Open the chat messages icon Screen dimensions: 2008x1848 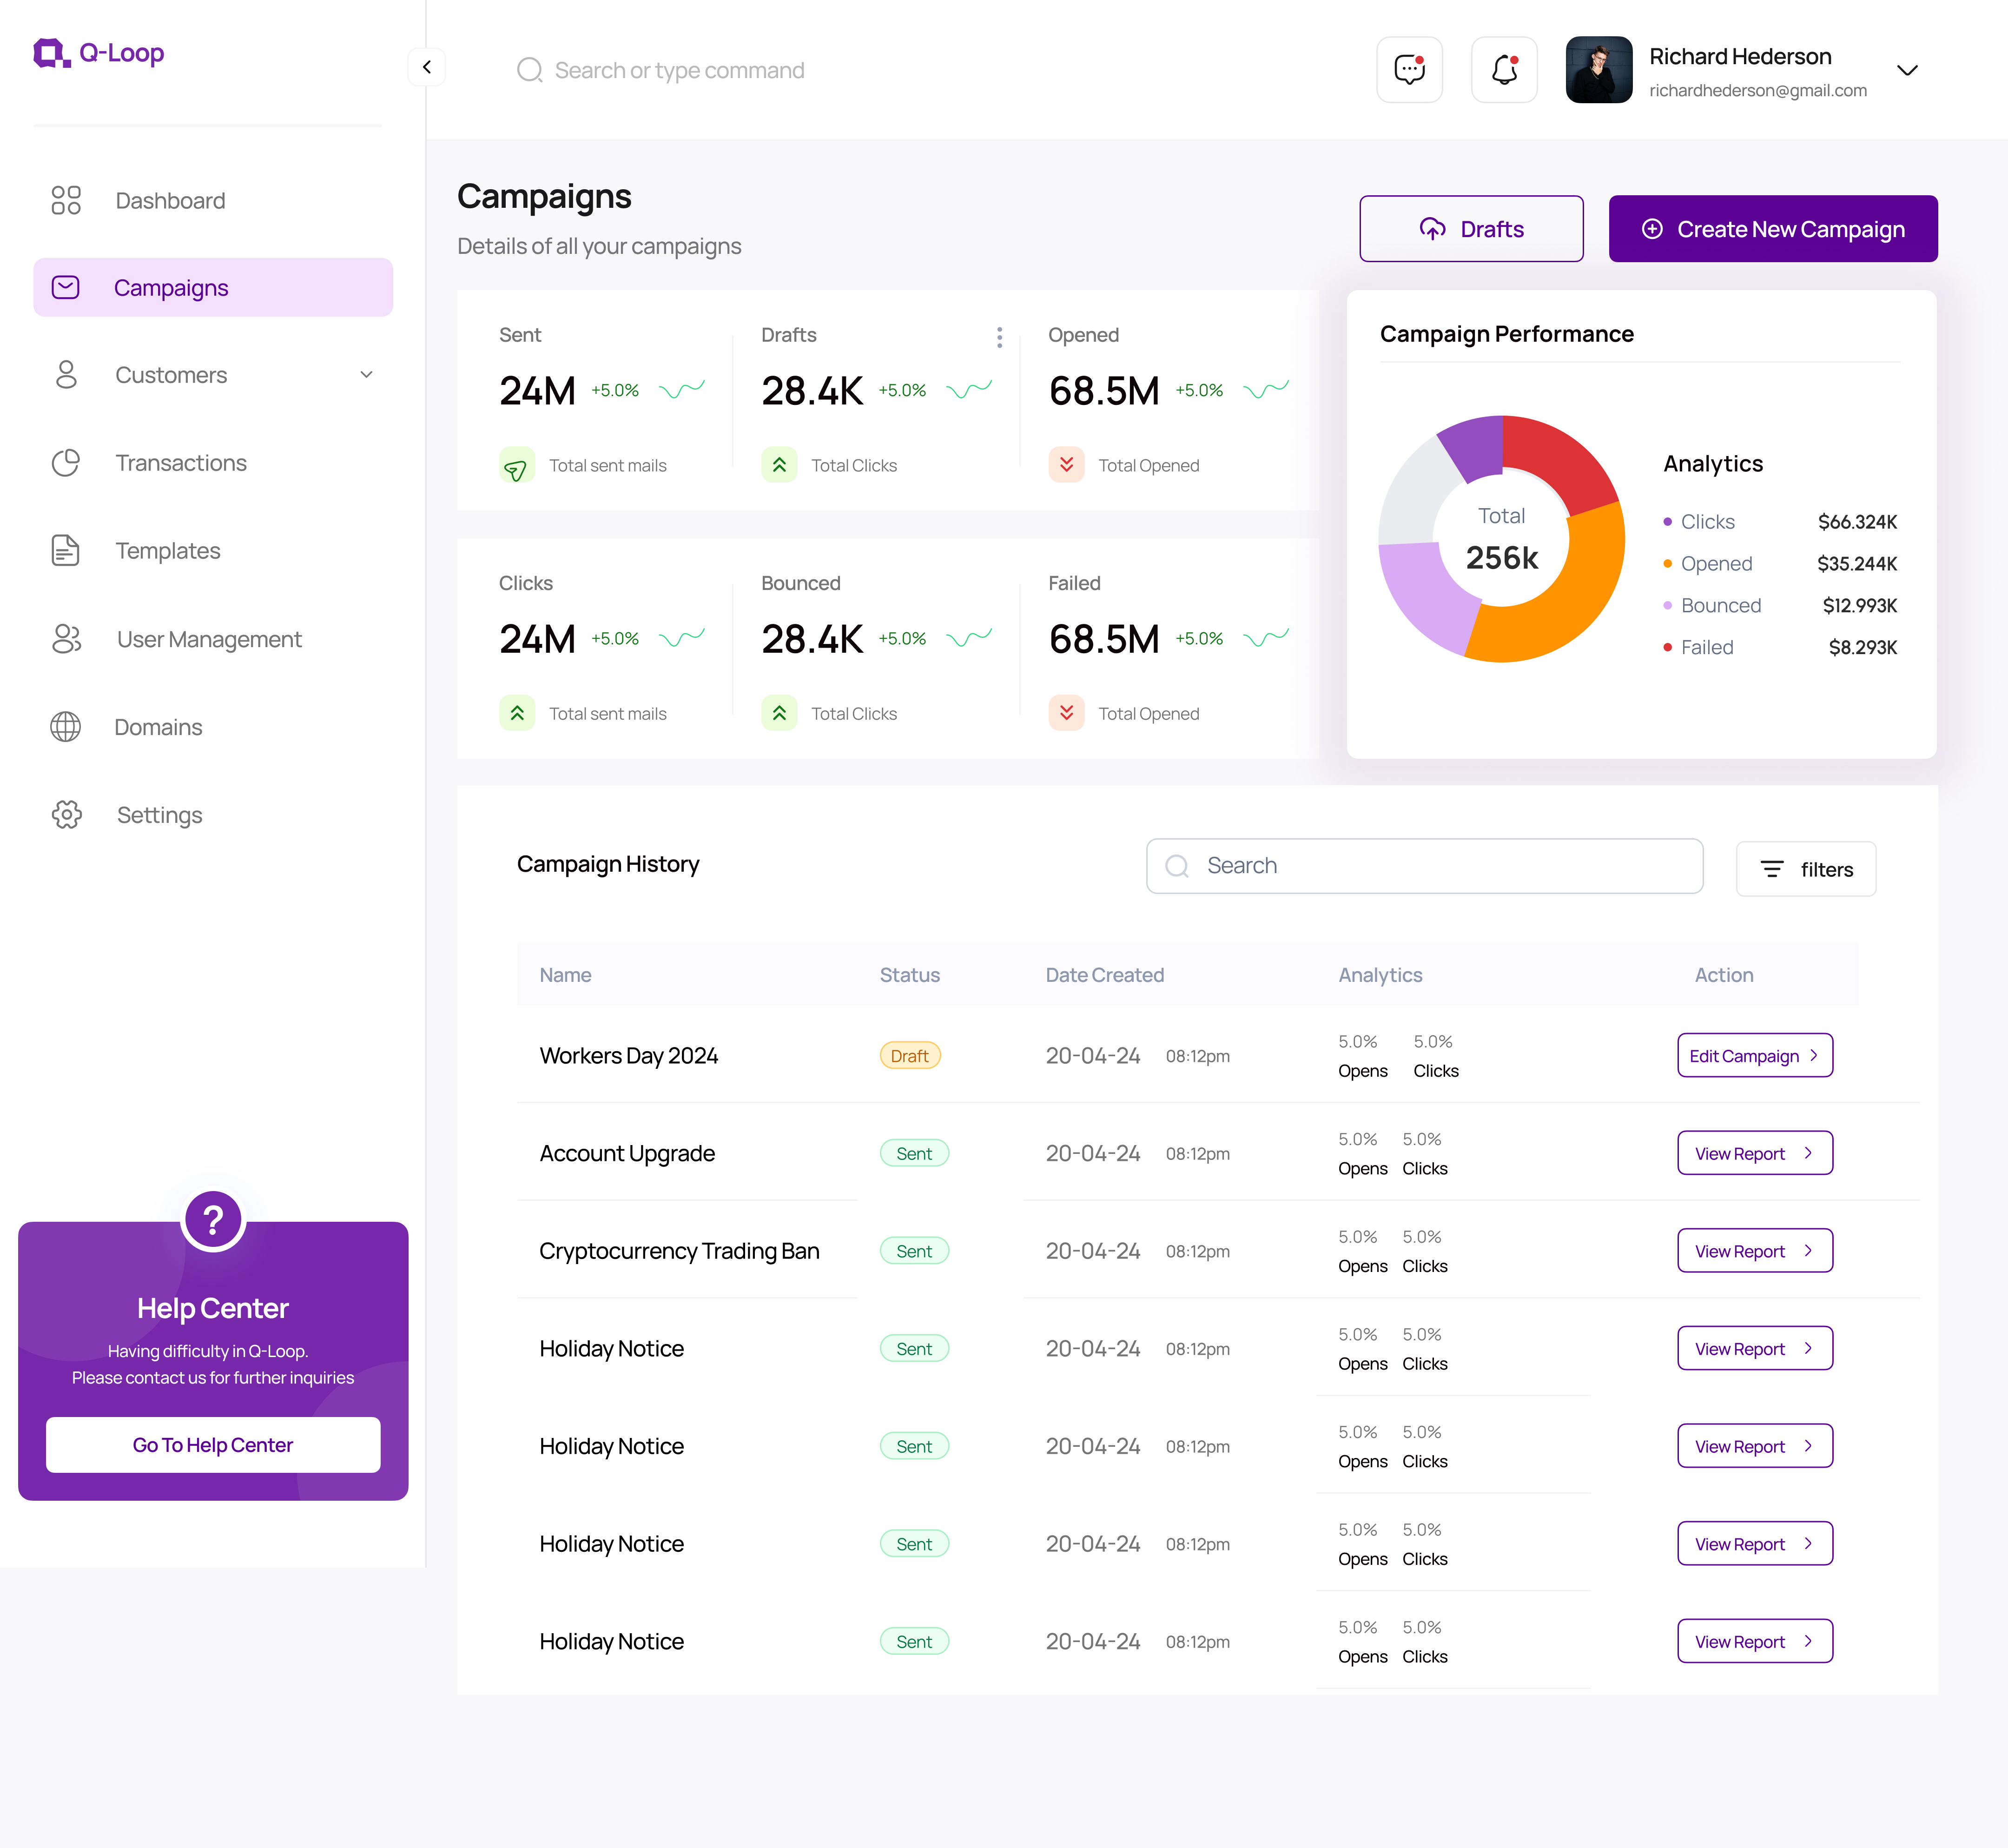[x=1409, y=70]
